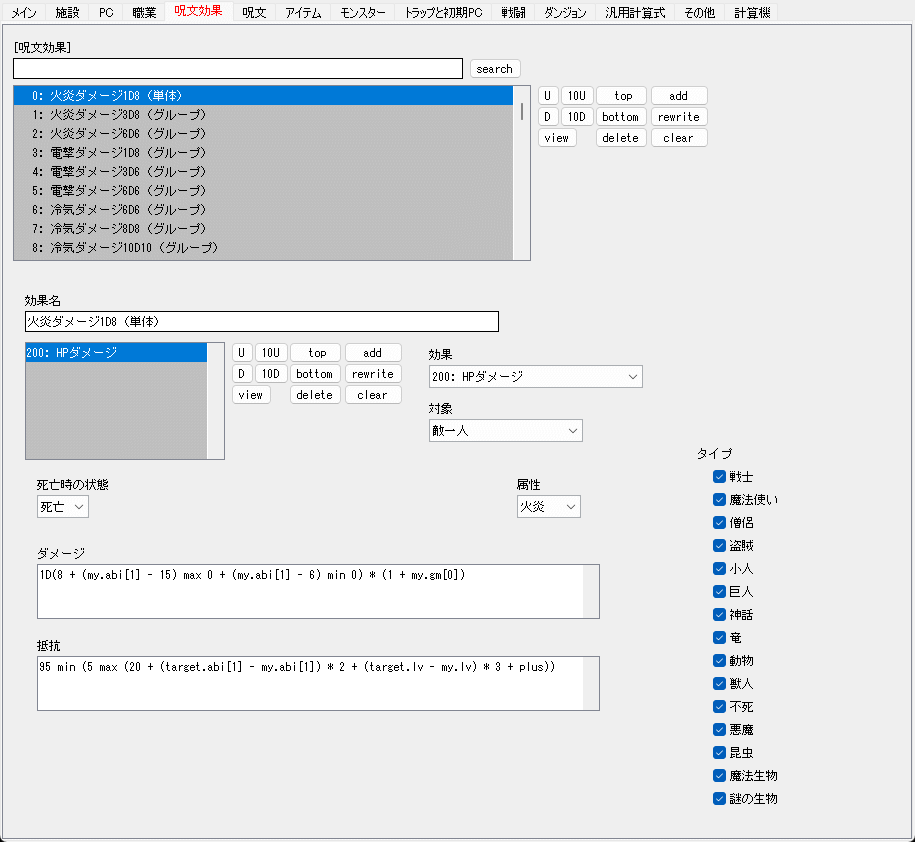915x842 pixels.
Task: Click the upper clear button beside the spell list
Action: (679, 138)
